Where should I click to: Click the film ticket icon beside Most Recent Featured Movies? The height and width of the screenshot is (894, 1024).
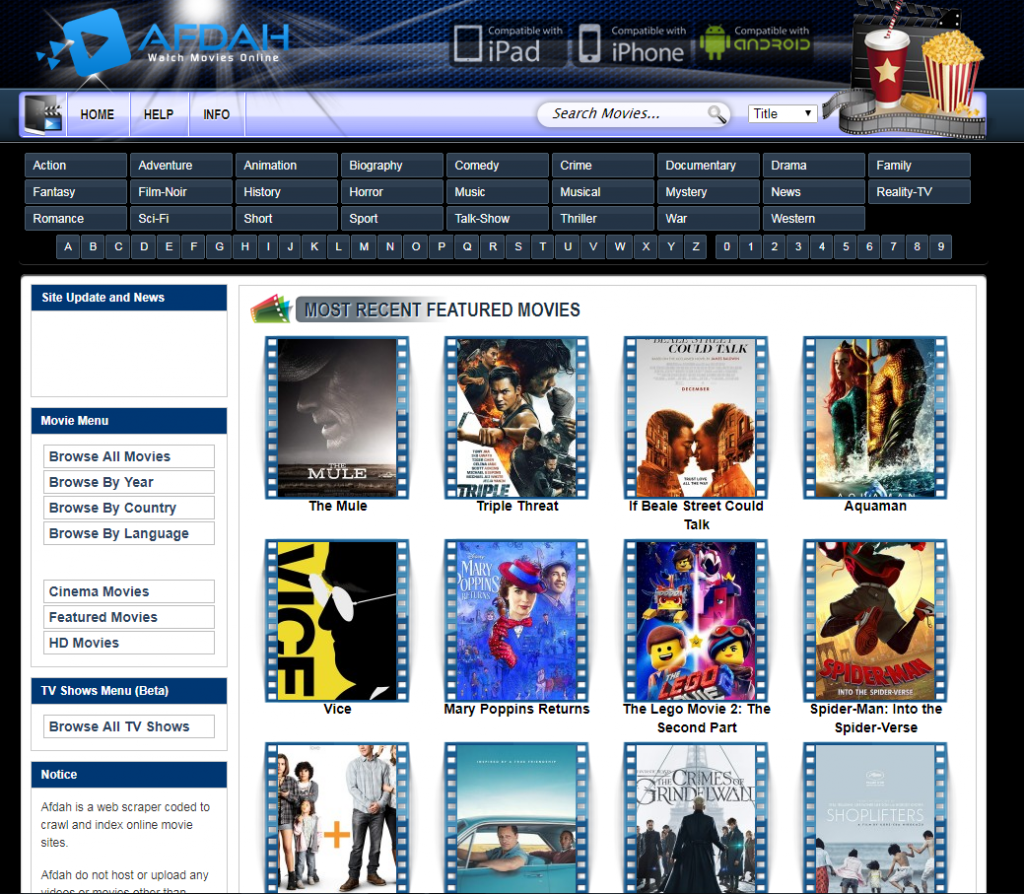271,309
